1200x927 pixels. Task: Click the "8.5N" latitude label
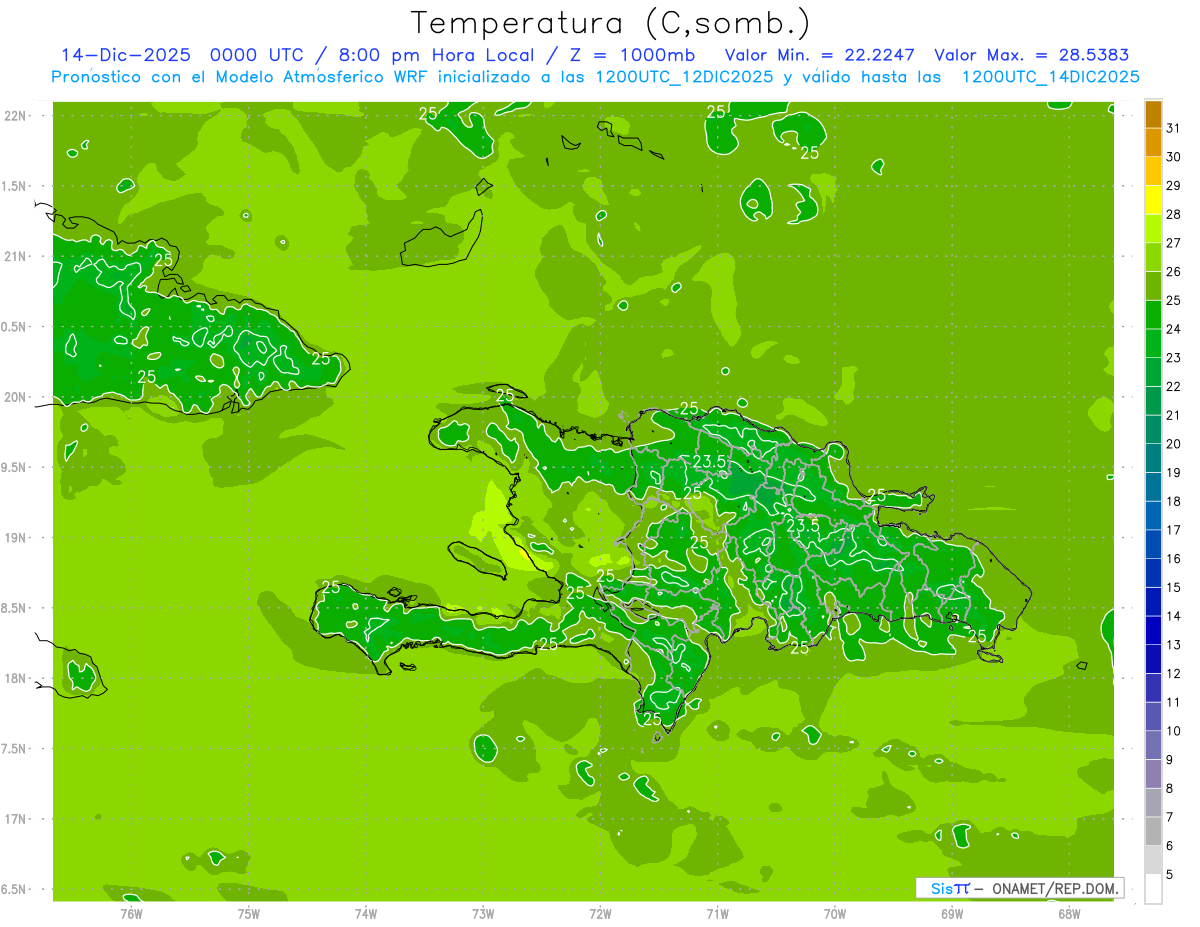[x=16, y=608]
